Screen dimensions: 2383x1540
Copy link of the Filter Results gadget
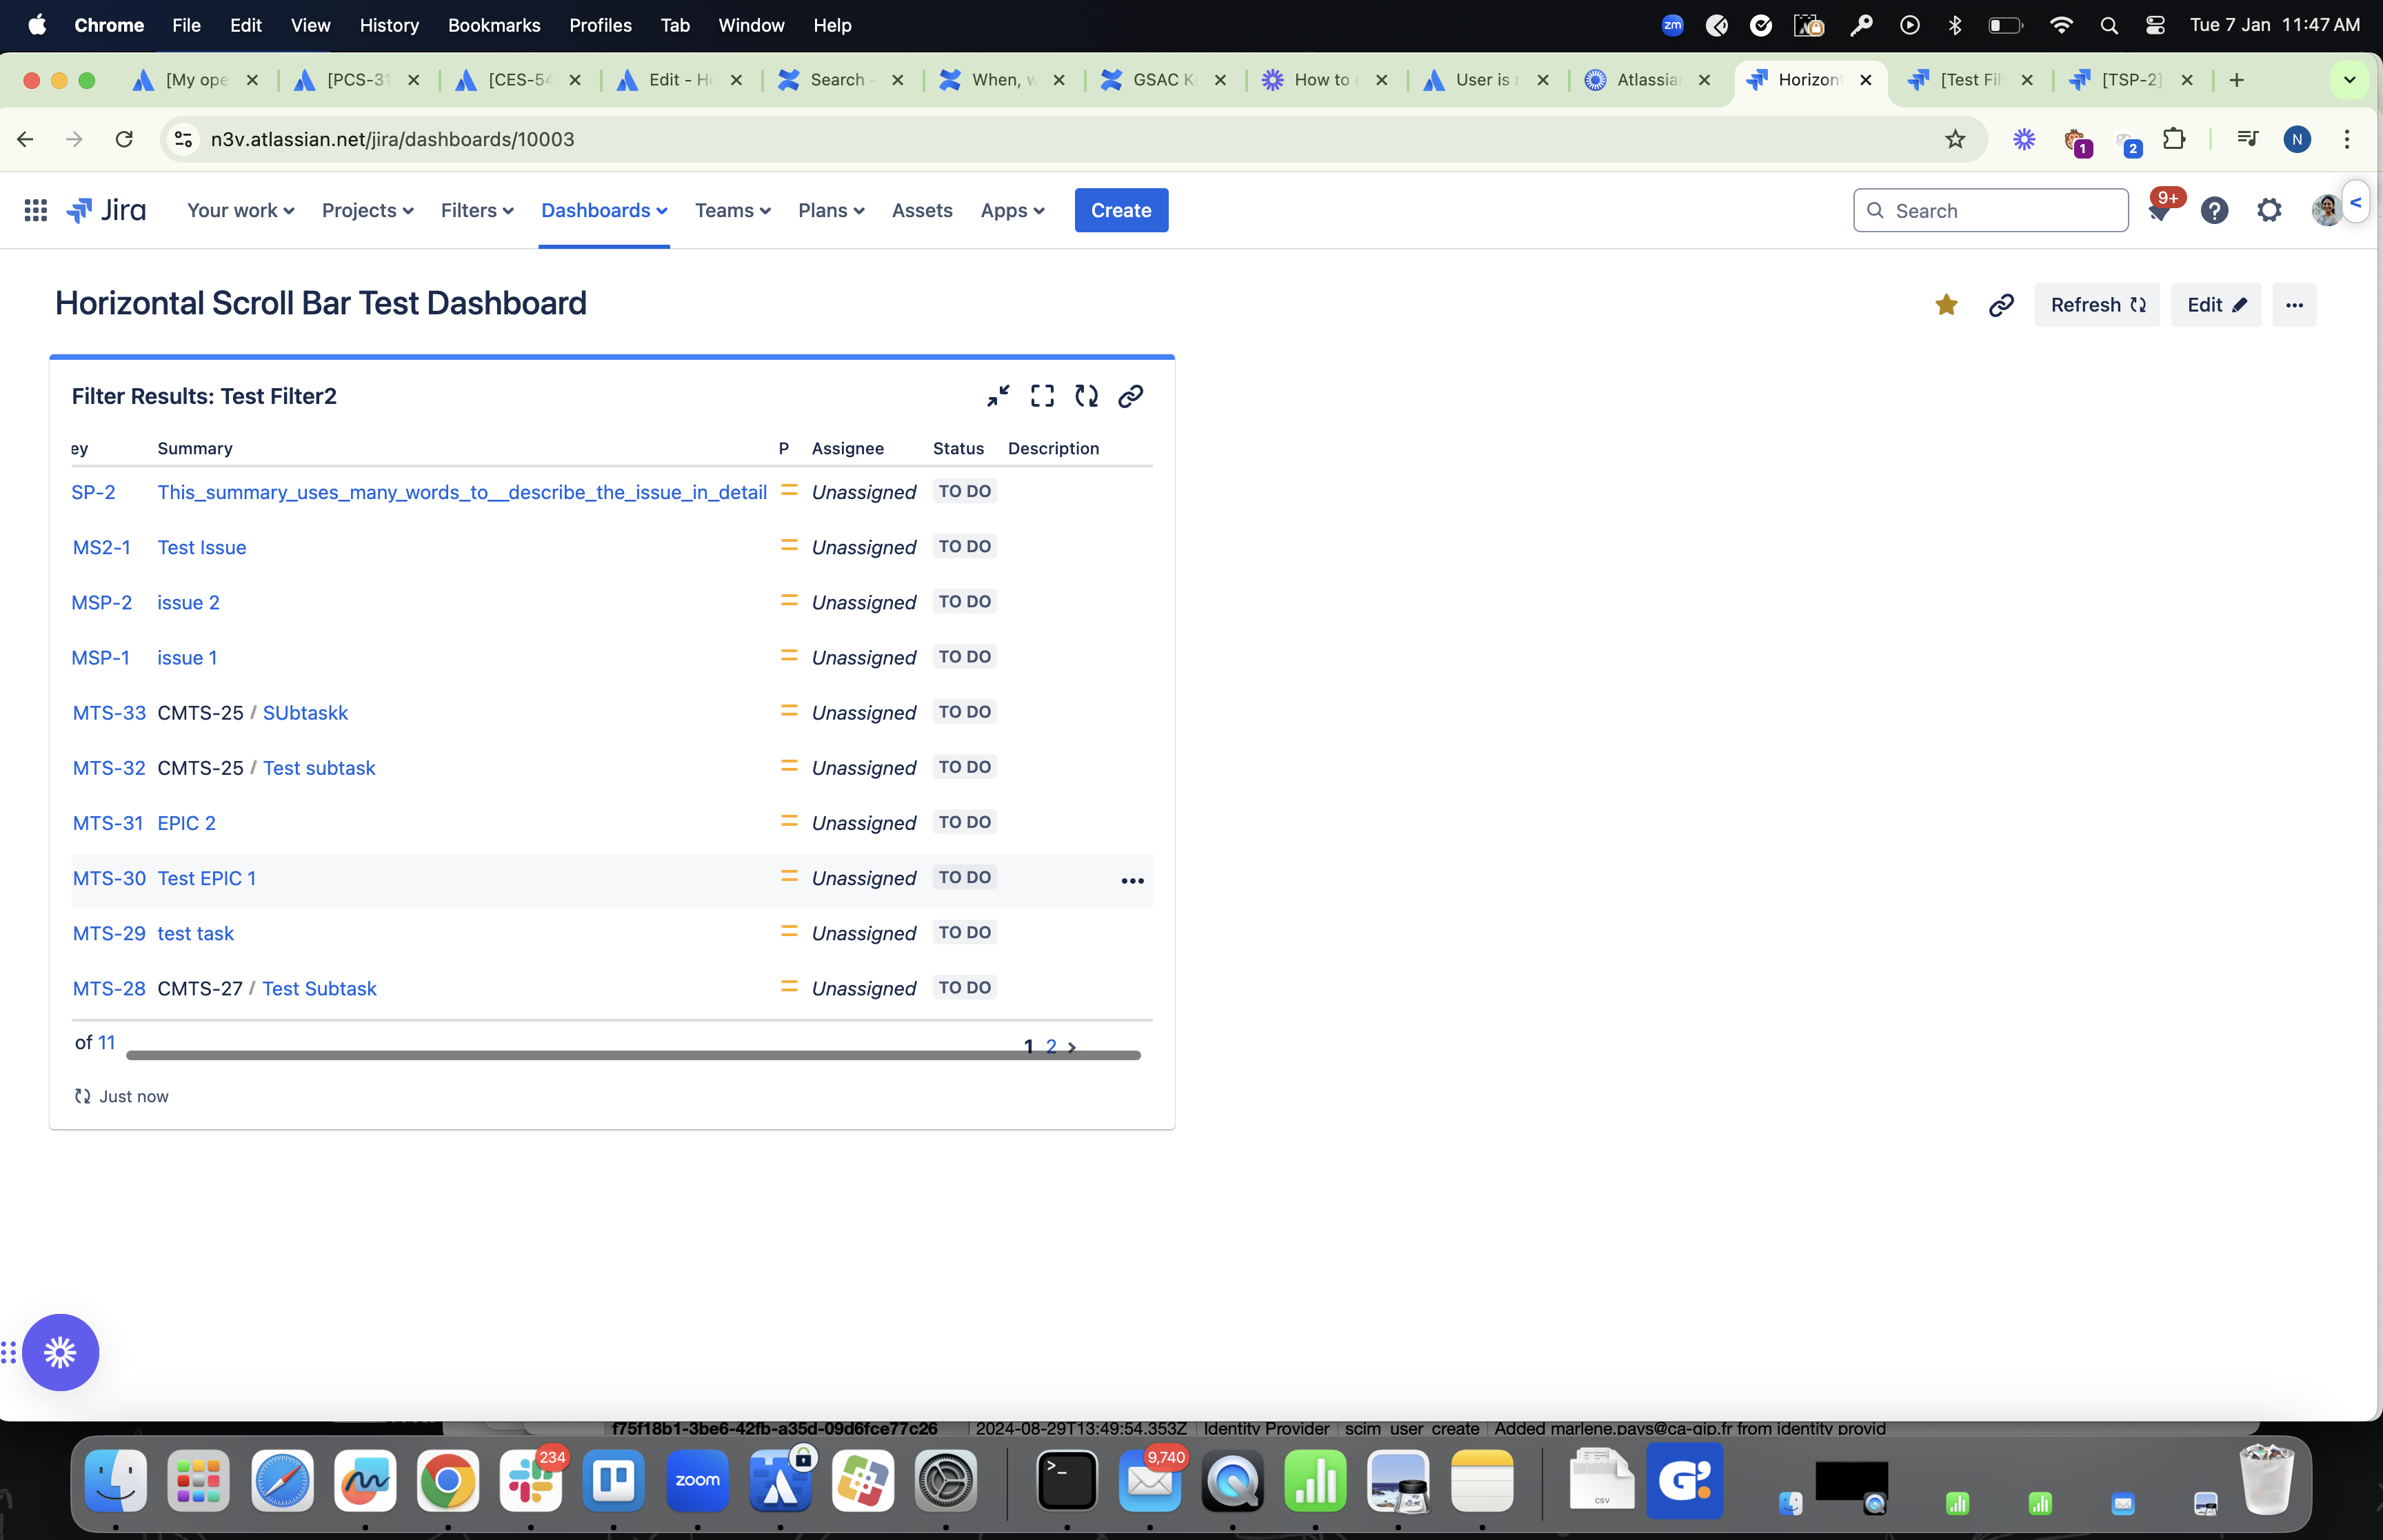point(1130,396)
